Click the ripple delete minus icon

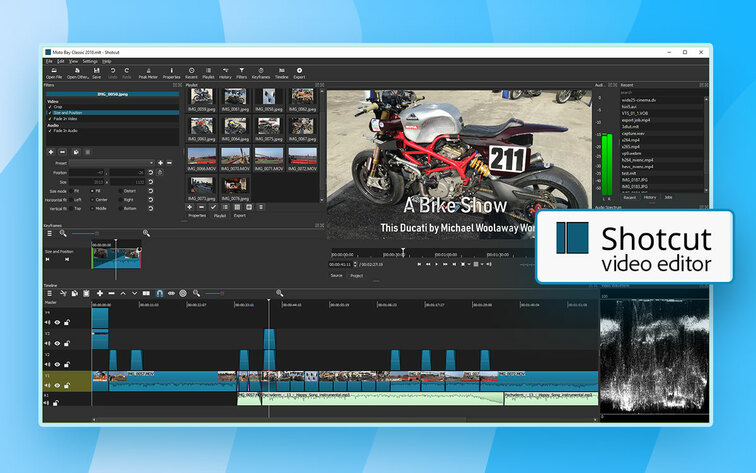point(111,293)
